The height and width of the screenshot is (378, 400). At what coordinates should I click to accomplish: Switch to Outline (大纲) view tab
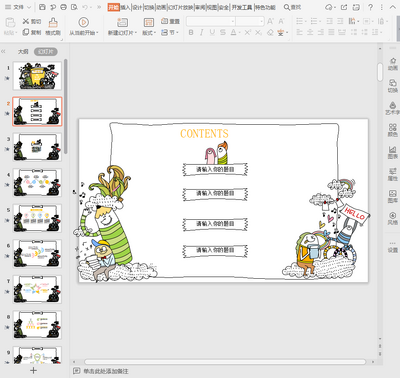pos(23,52)
